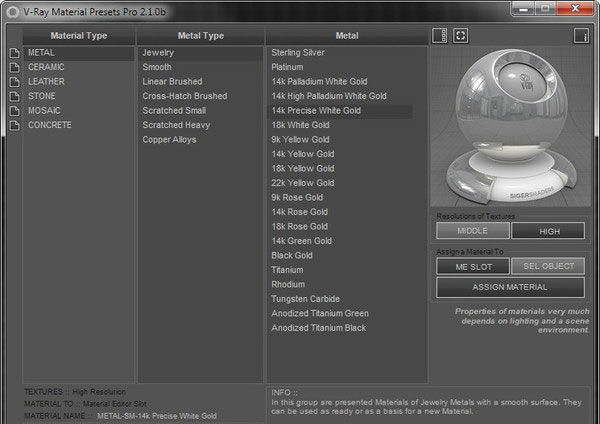The height and width of the screenshot is (424, 600).
Task: Select 14k Green Gold
Action: (x=341, y=241)
